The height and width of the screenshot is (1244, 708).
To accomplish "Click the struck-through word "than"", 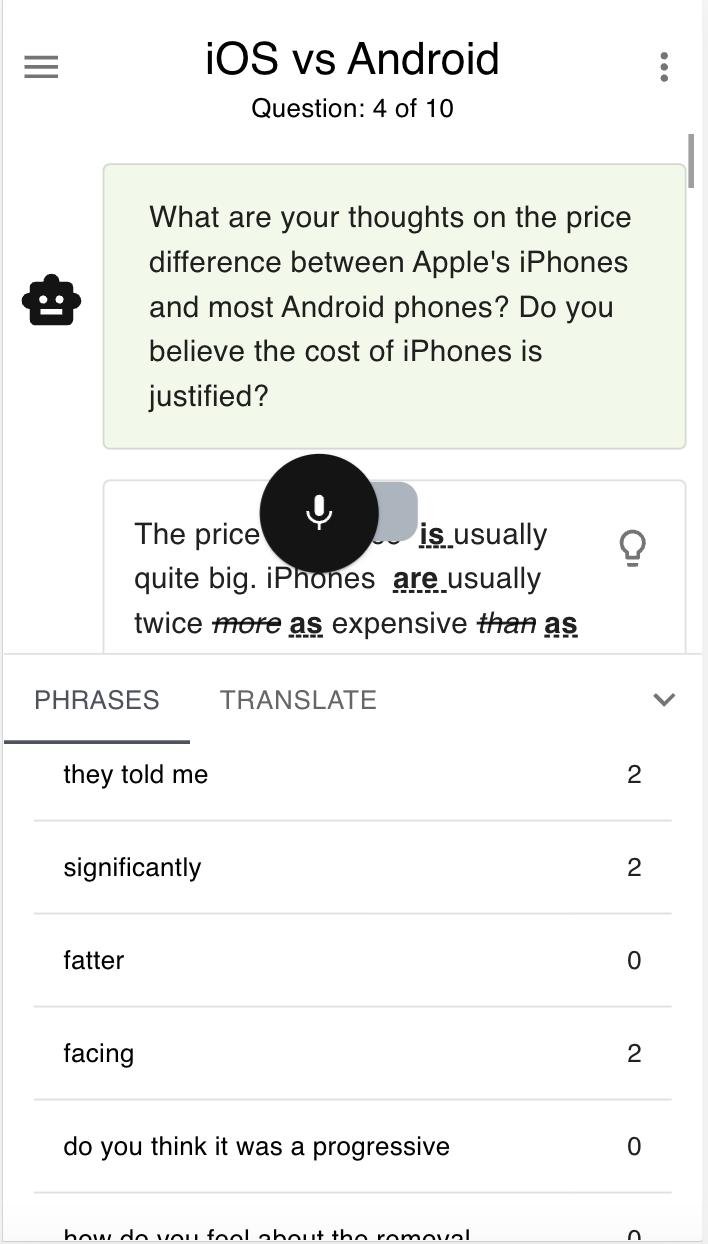I will (506, 623).
